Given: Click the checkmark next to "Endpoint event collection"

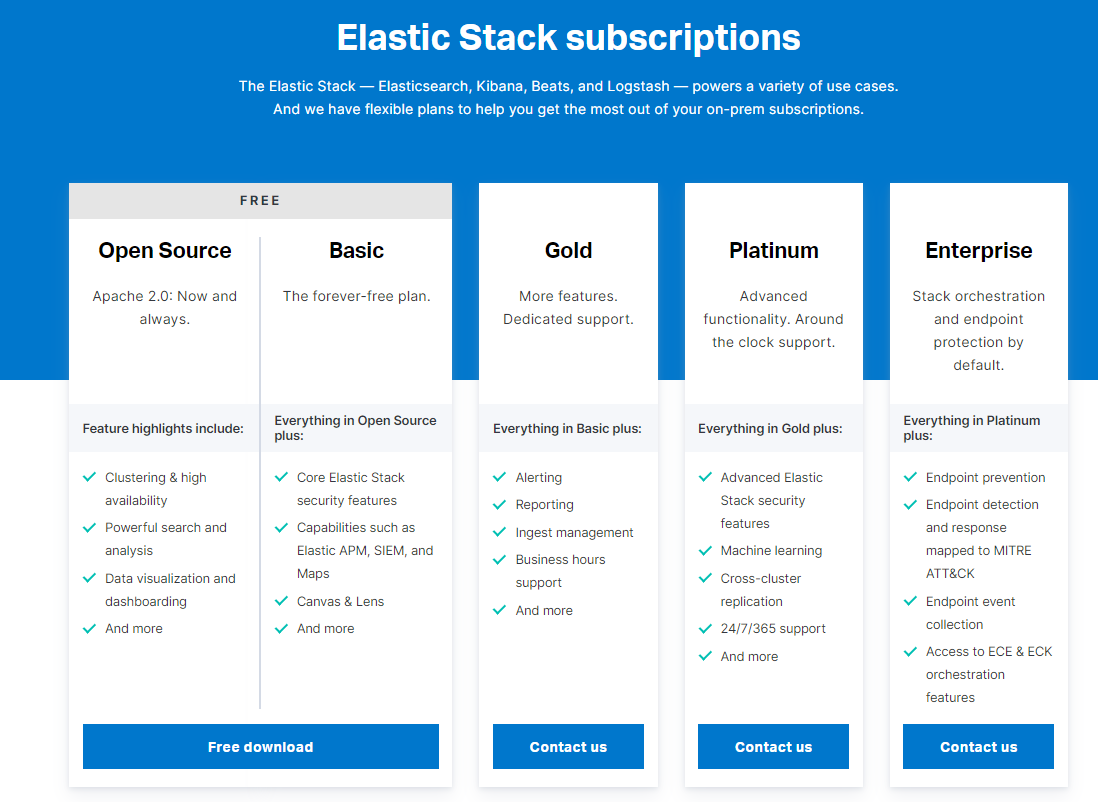Looking at the screenshot, I should tap(909, 601).
